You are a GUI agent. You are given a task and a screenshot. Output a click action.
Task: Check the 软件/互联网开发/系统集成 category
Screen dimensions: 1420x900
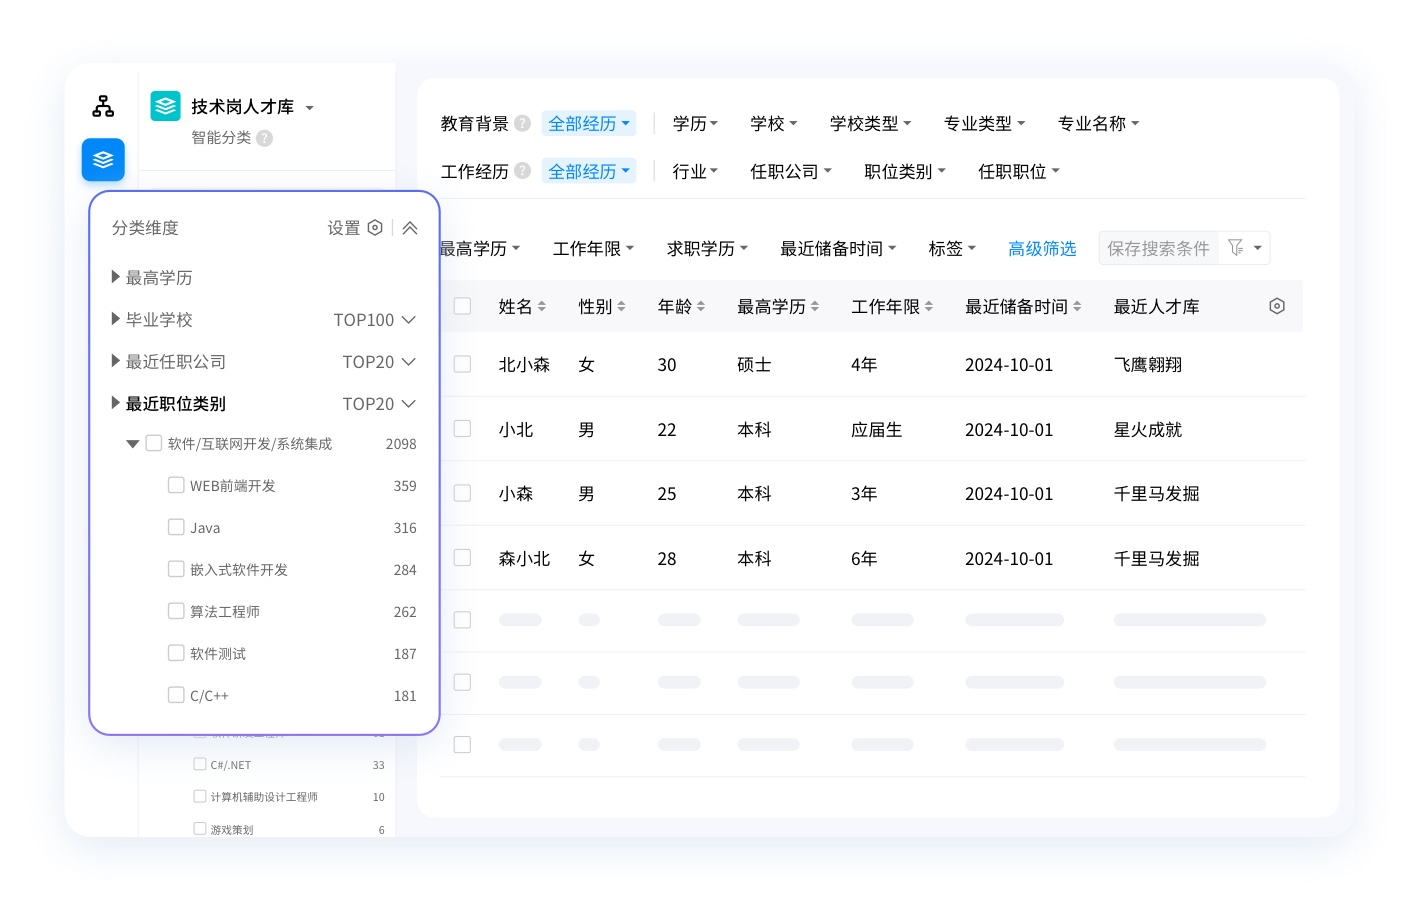pos(154,443)
